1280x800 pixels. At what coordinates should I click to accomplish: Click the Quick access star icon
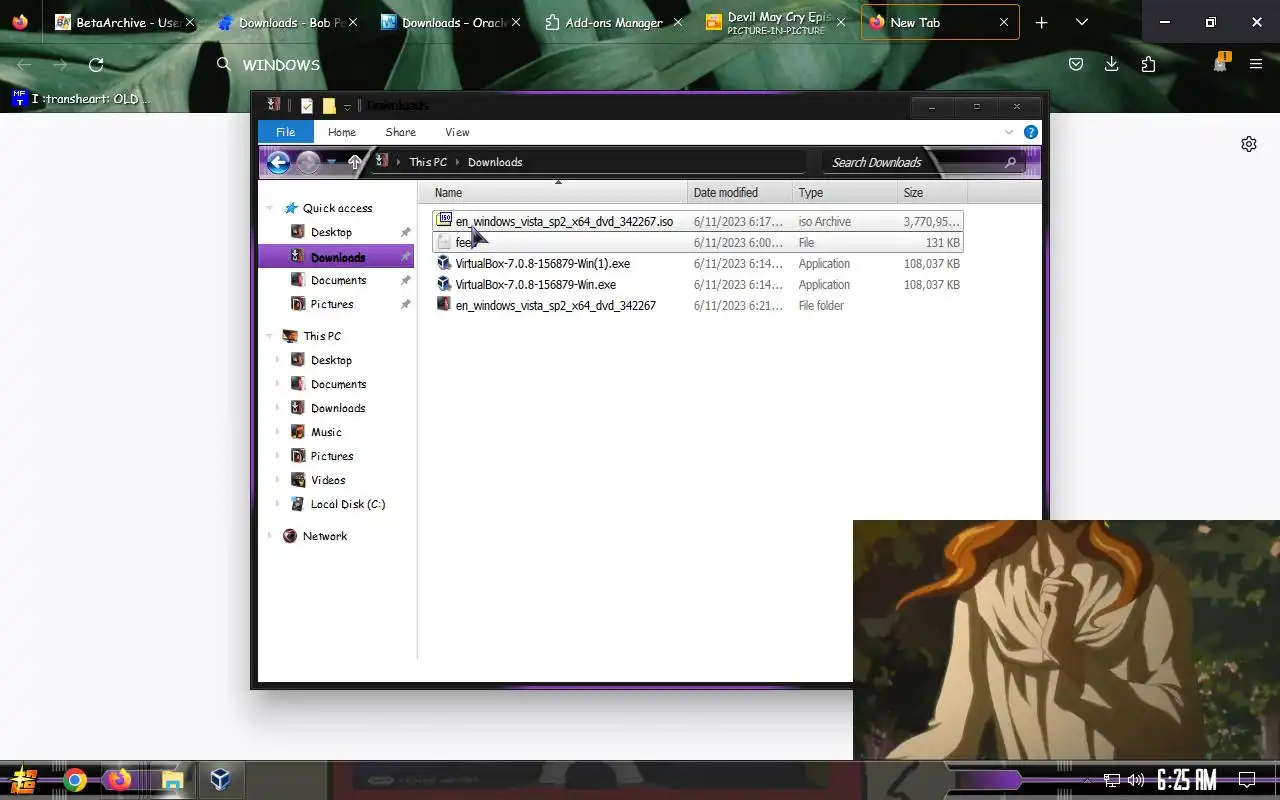point(291,208)
